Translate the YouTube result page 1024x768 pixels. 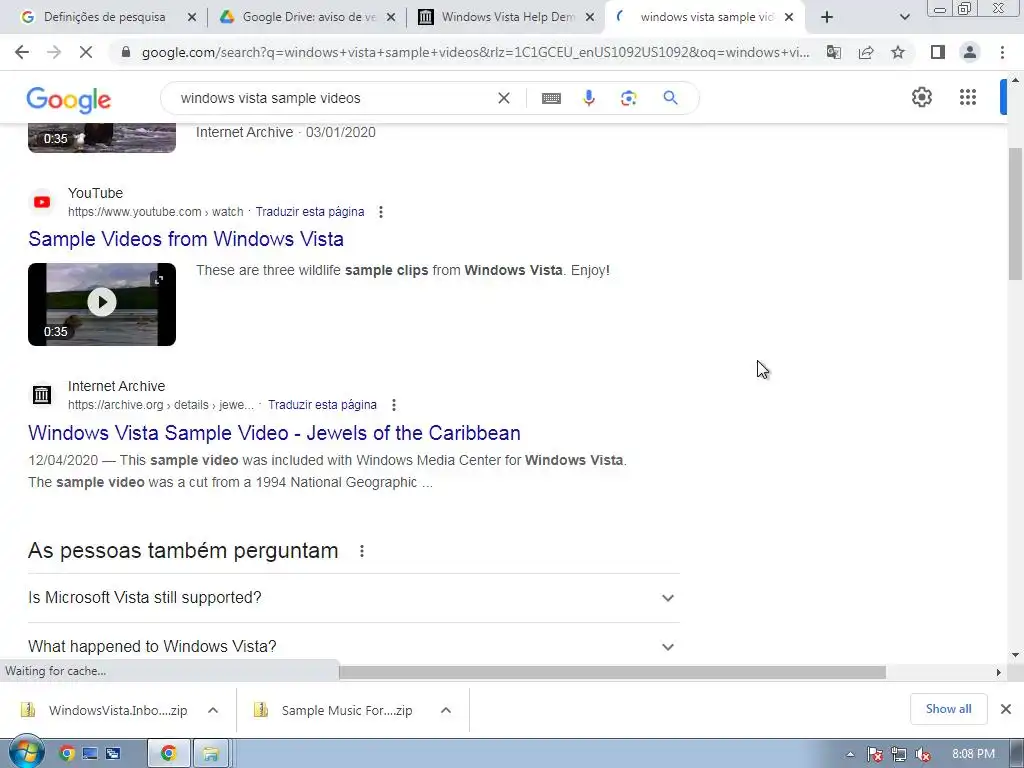coord(310,212)
